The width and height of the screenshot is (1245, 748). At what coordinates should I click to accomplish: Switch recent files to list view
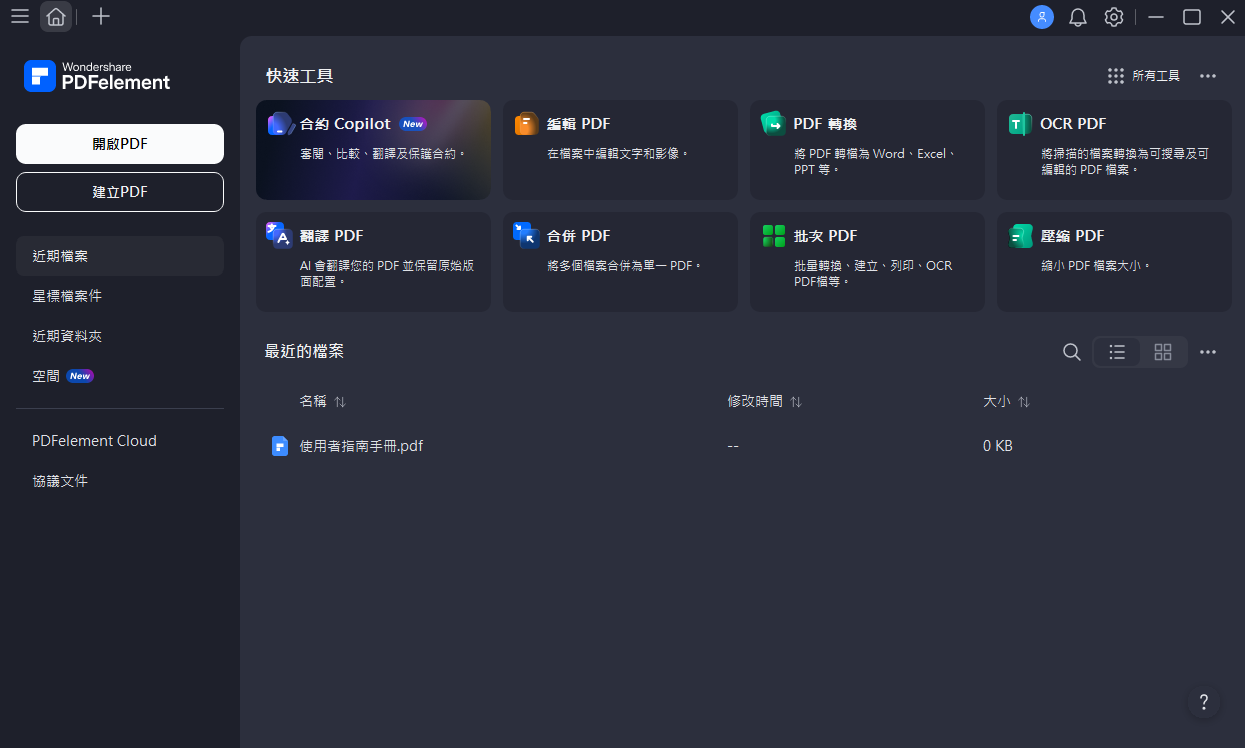[x=1117, y=352]
